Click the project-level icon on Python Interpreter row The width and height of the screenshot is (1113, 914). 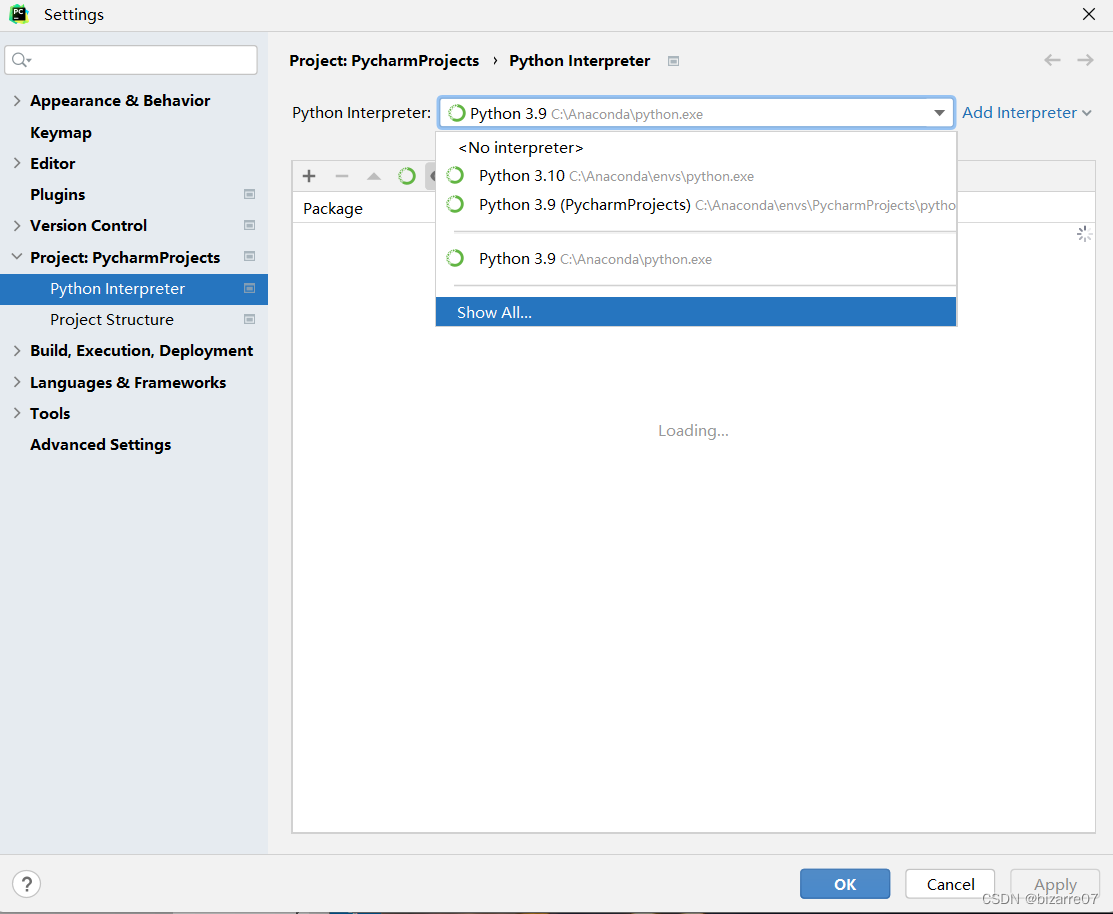coord(249,288)
